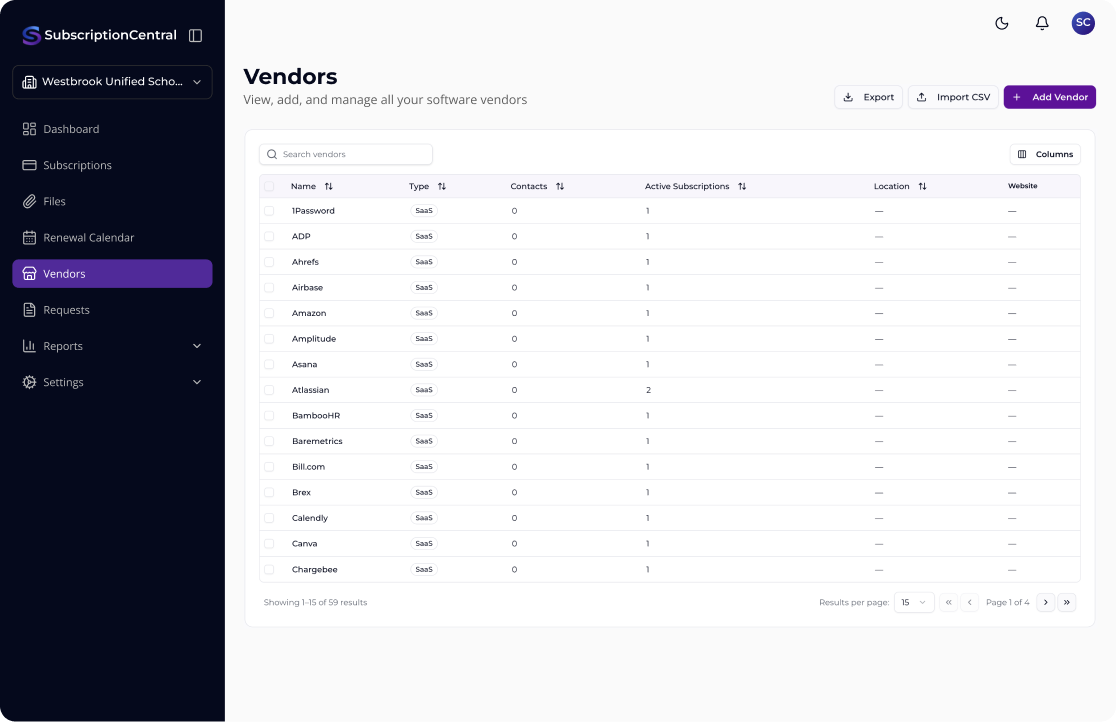Open Renewal Calendar in sidebar
This screenshot has height=722, width=1116.
(x=112, y=238)
